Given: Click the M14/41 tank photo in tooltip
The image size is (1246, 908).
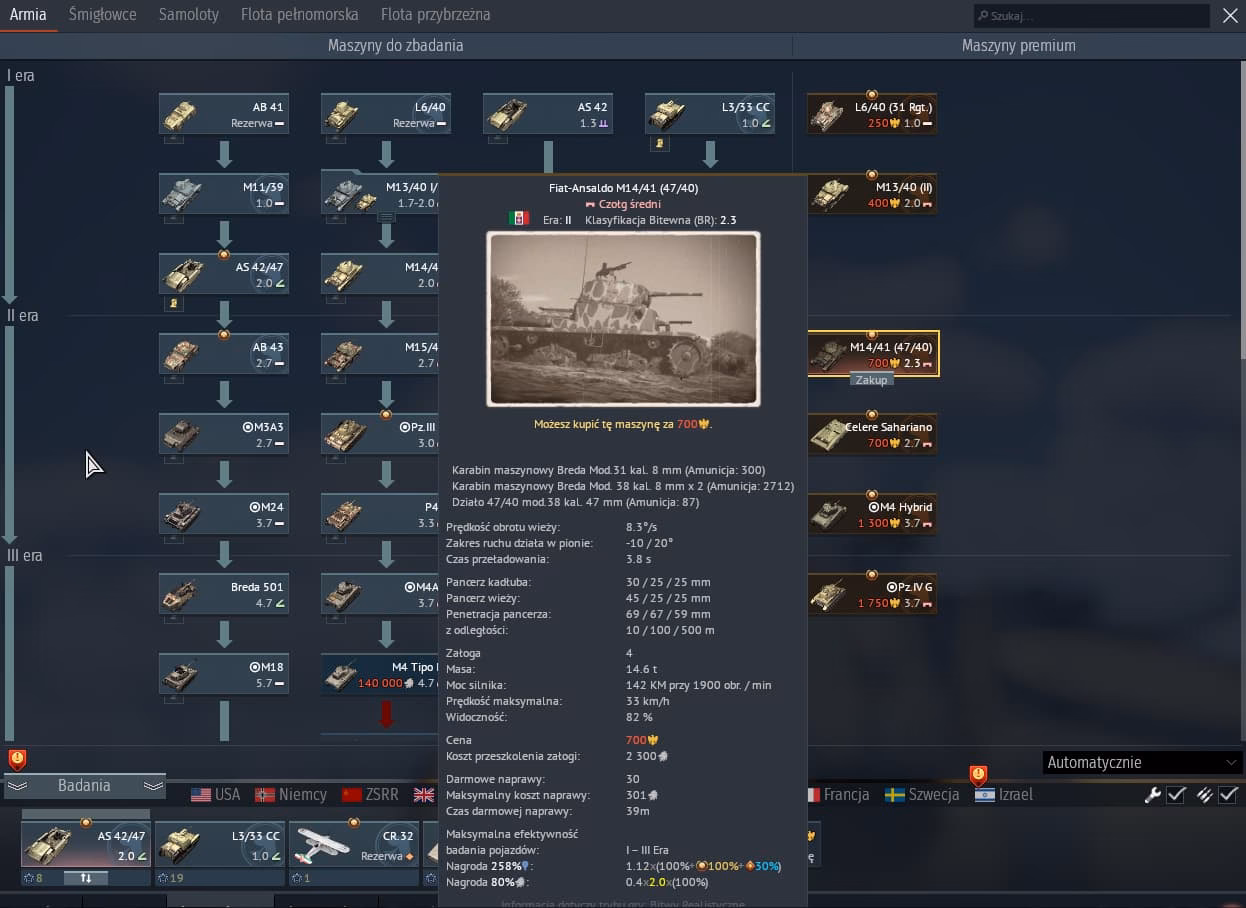Looking at the screenshot, I should click(x=623, y=319).
